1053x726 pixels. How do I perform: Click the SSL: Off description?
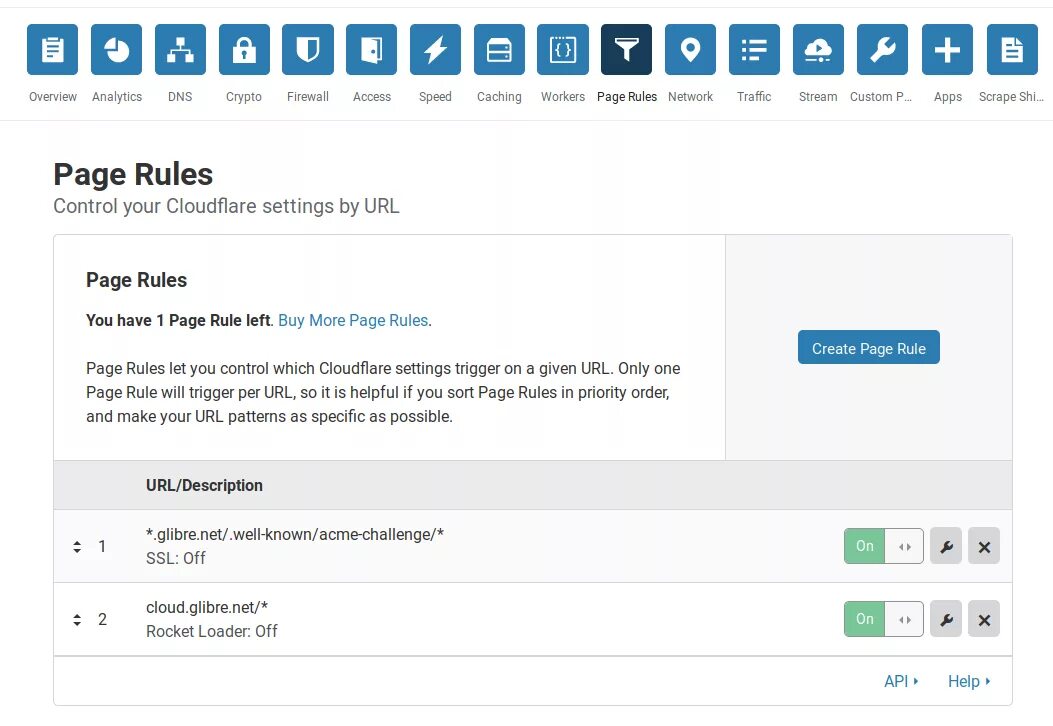coord(176,558)
